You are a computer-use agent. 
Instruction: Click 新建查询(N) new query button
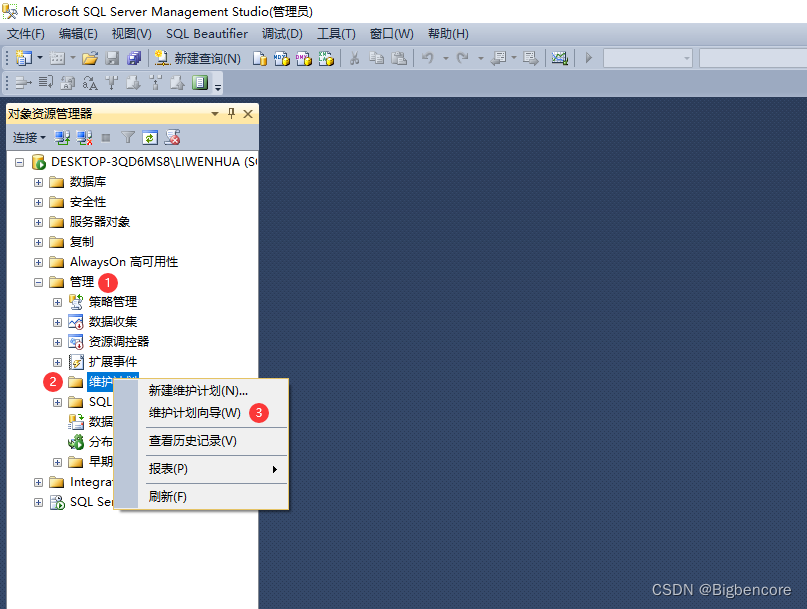tap(198, 58)
